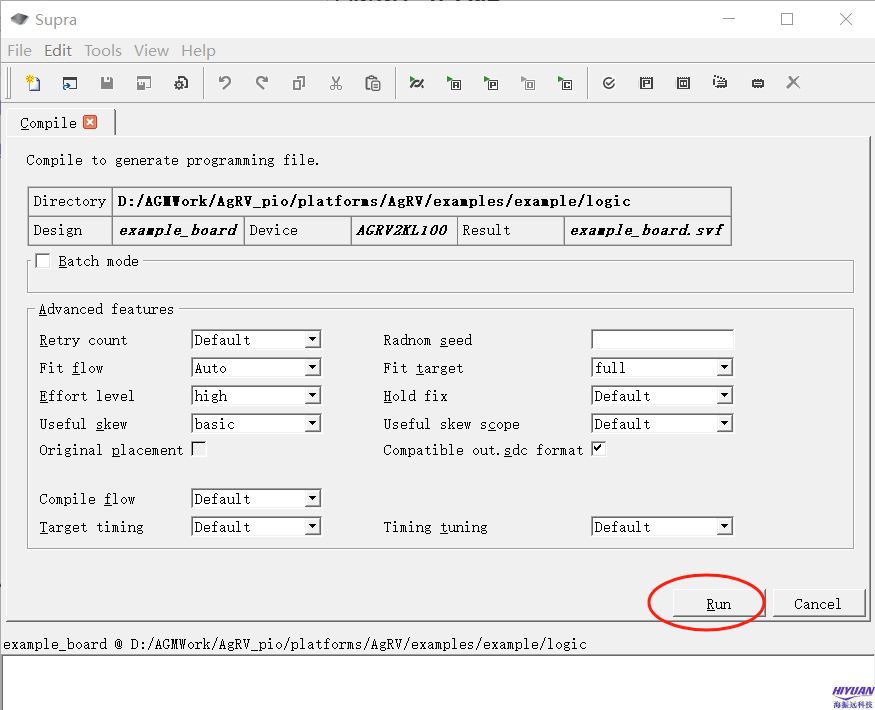Open the Timing tuning dropdown
The width and height of the screenshot is (875, 710).
tap(724, 527)
